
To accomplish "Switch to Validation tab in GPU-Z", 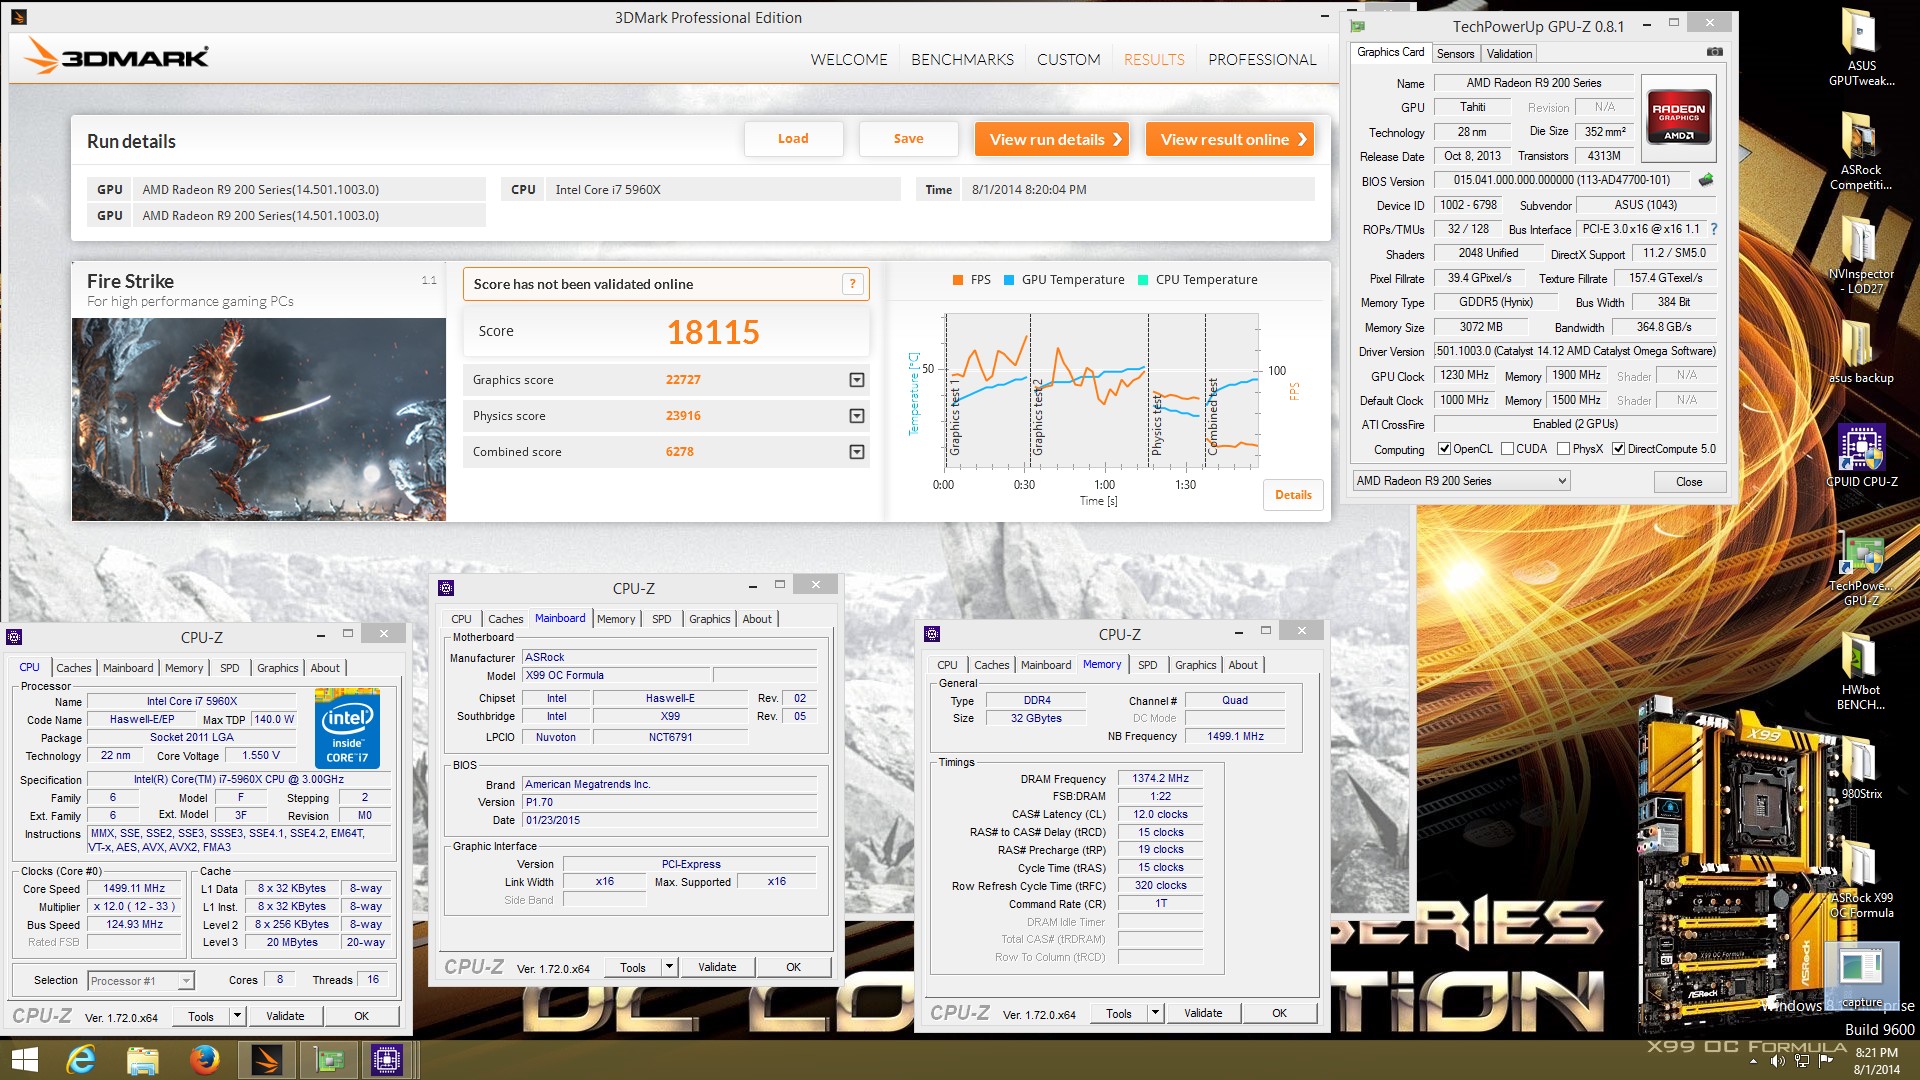I will click(x=1508, y=54).
